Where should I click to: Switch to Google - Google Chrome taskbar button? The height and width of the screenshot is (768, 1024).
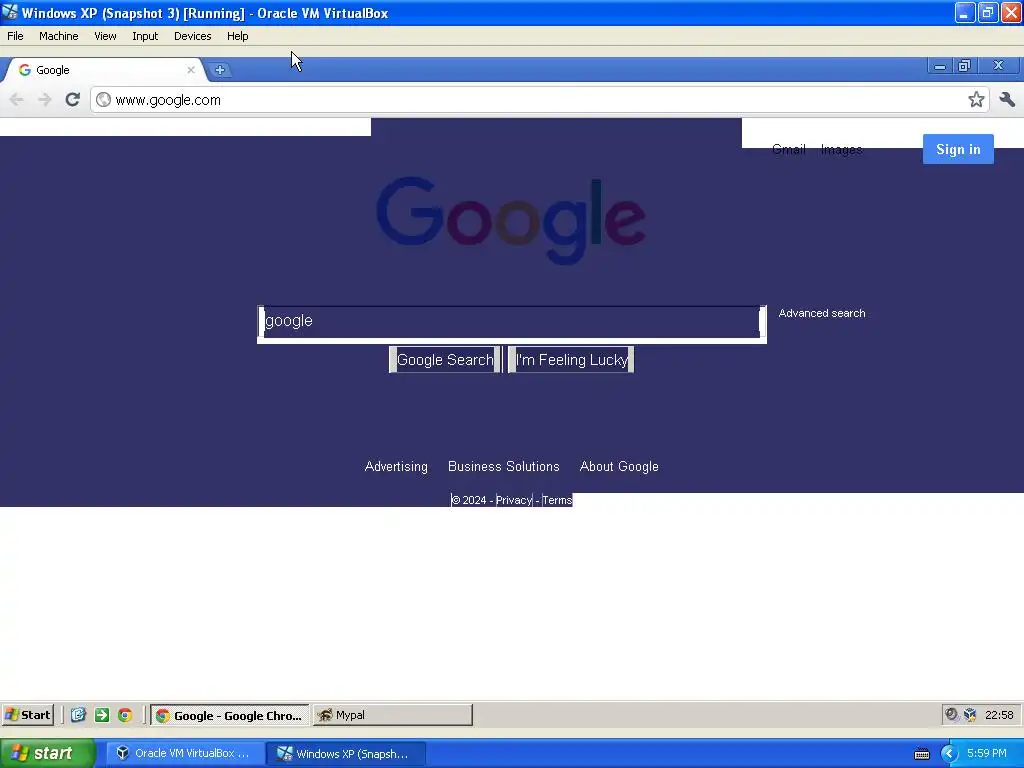(x=229, y=715)
